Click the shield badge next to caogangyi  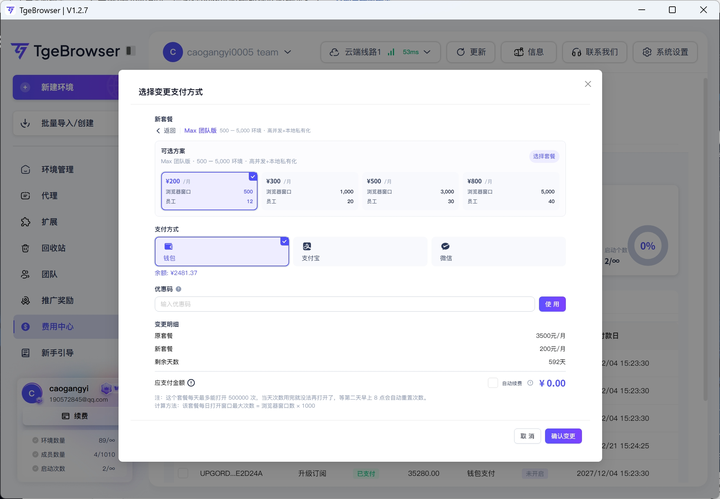click(106, 389)
